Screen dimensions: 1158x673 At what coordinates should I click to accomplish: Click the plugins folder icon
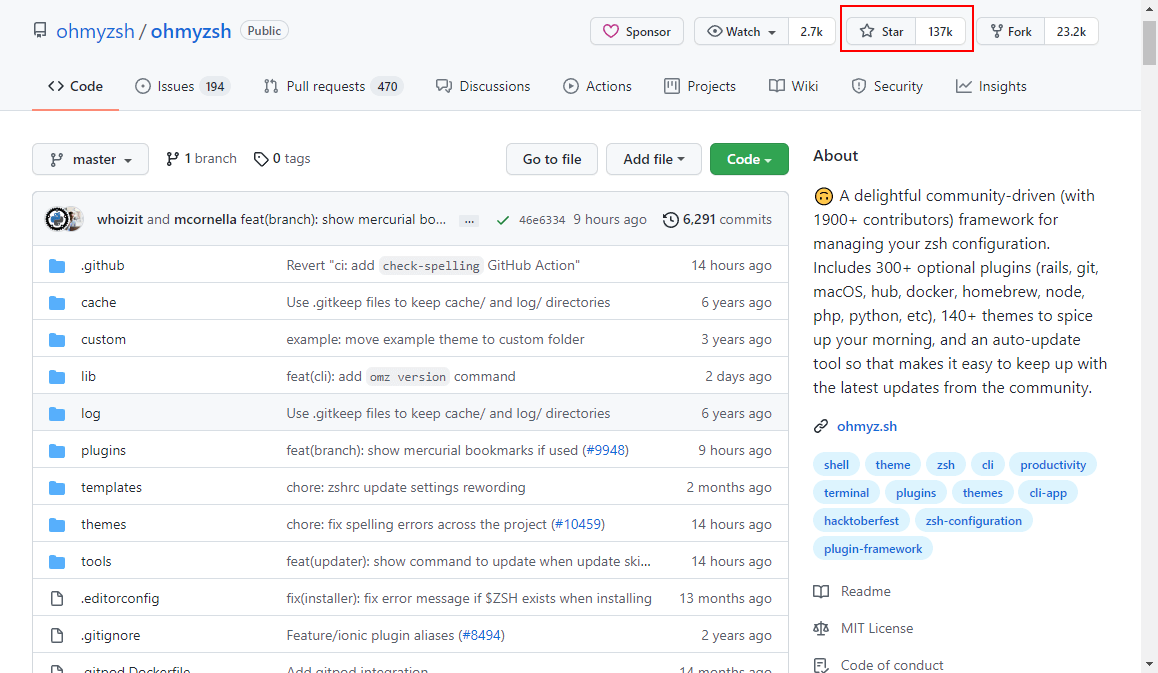[x=57, y=451]
